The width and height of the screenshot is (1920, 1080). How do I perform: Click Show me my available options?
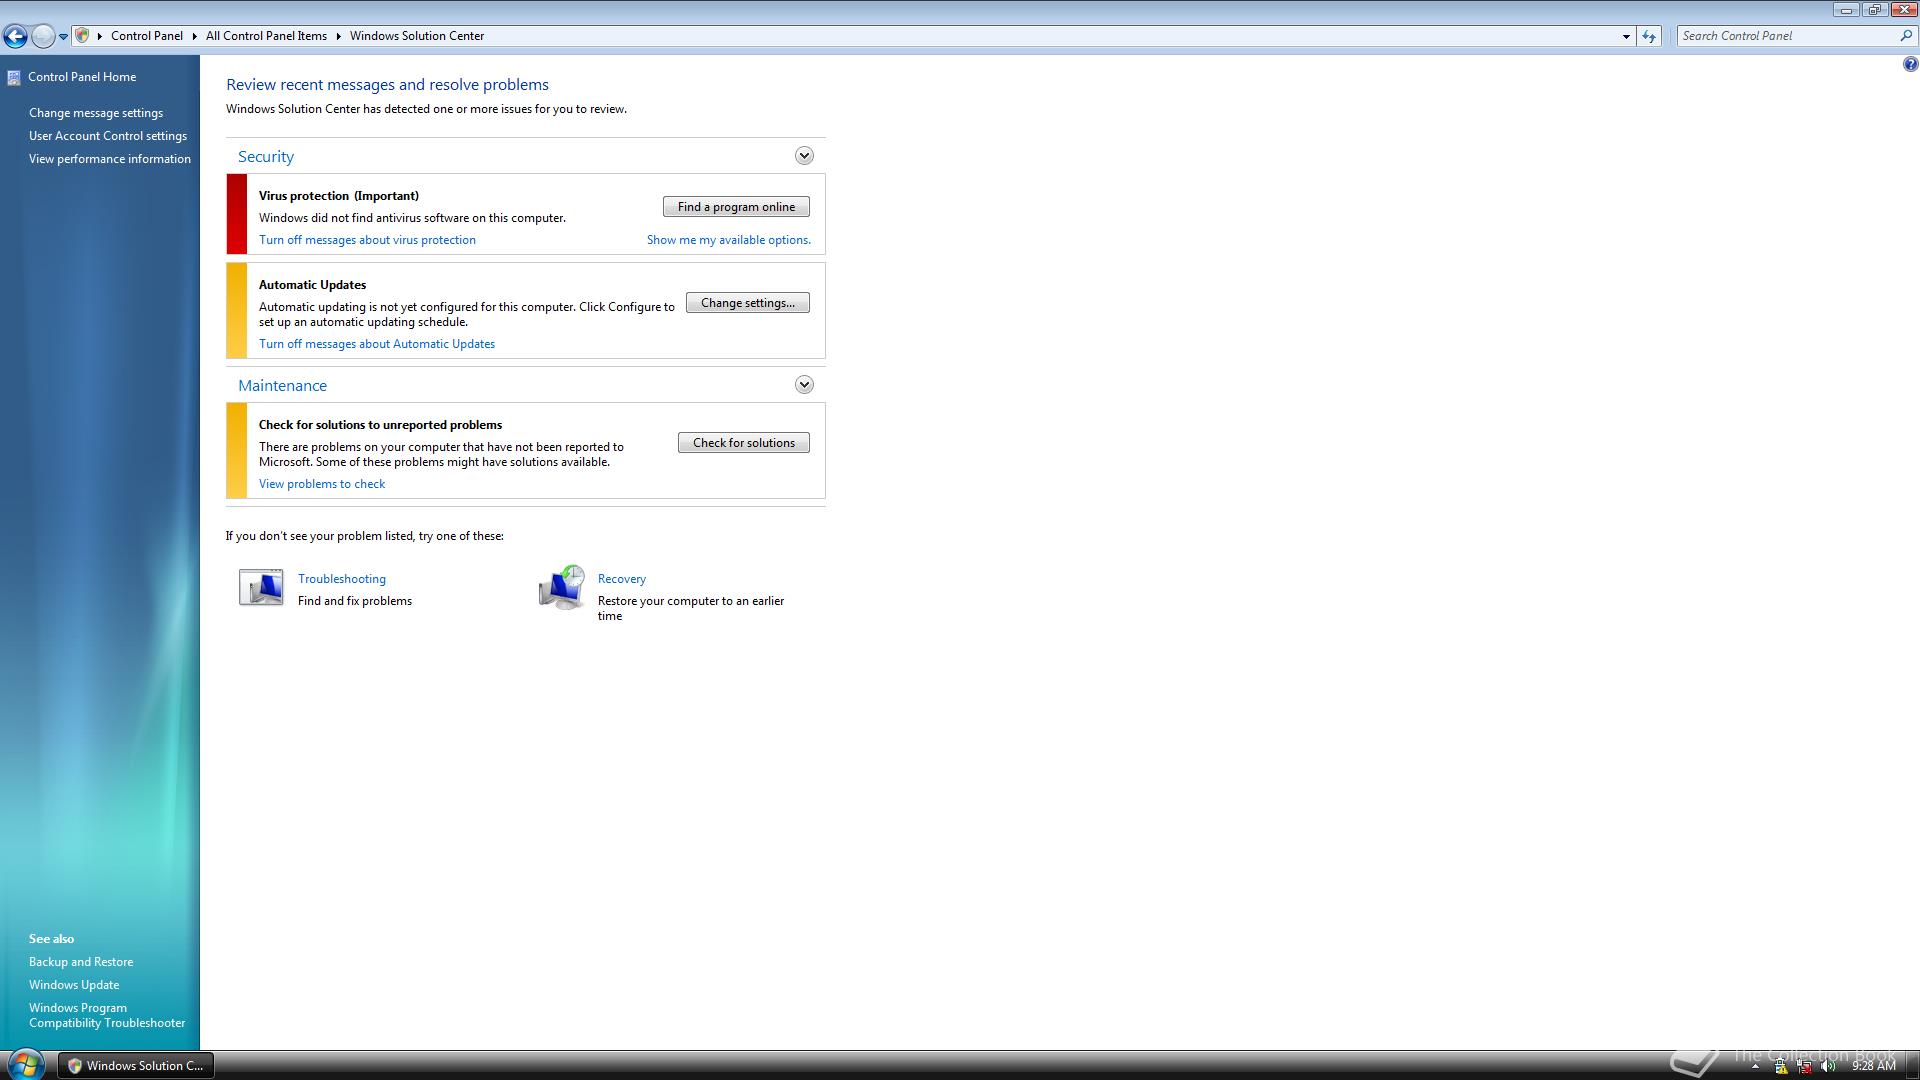[x=729, y=240]
